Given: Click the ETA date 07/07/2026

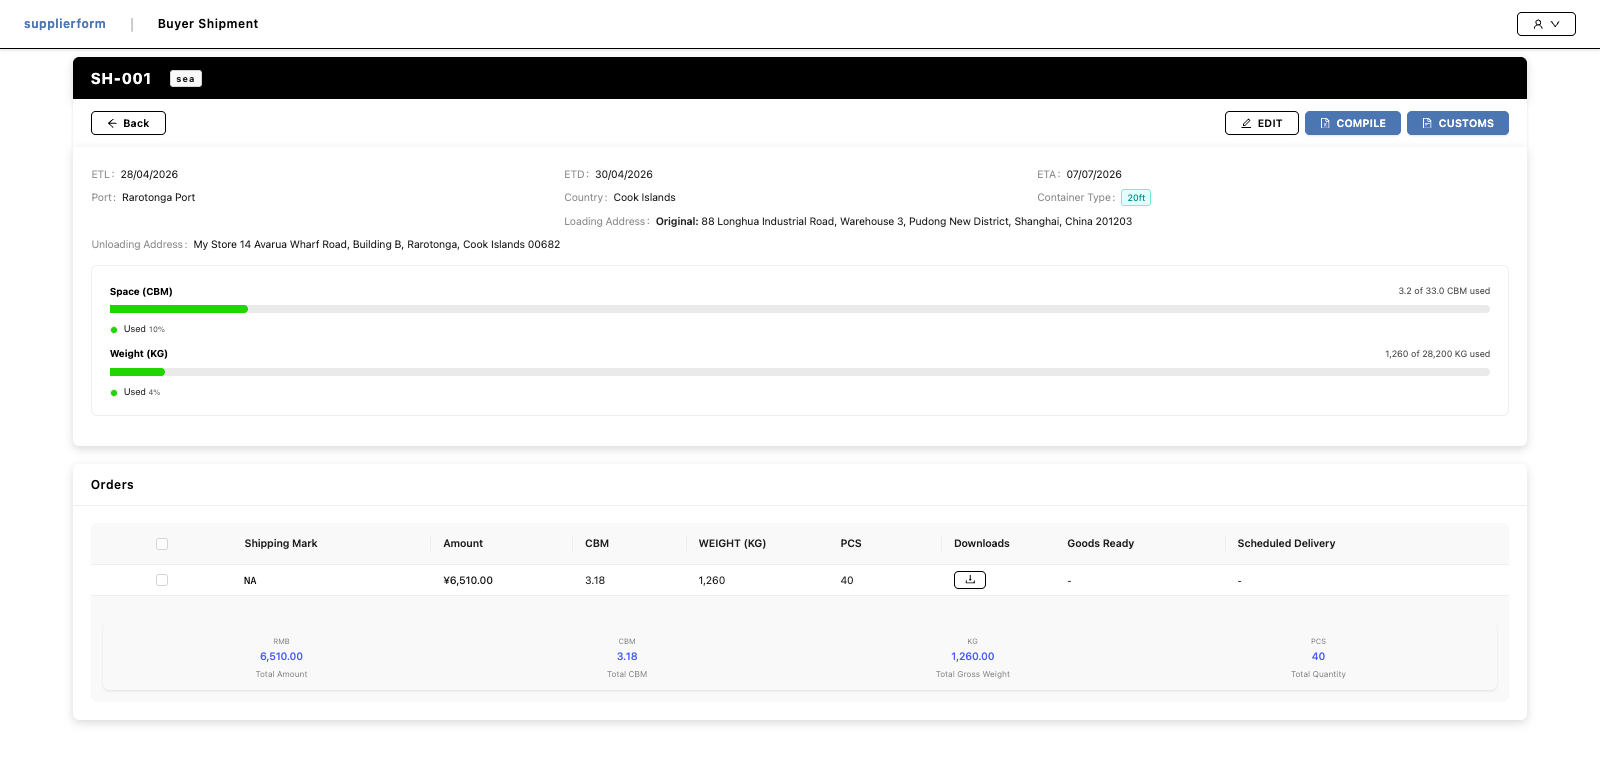Looking at the screenshot, I should pos(1094,174).
